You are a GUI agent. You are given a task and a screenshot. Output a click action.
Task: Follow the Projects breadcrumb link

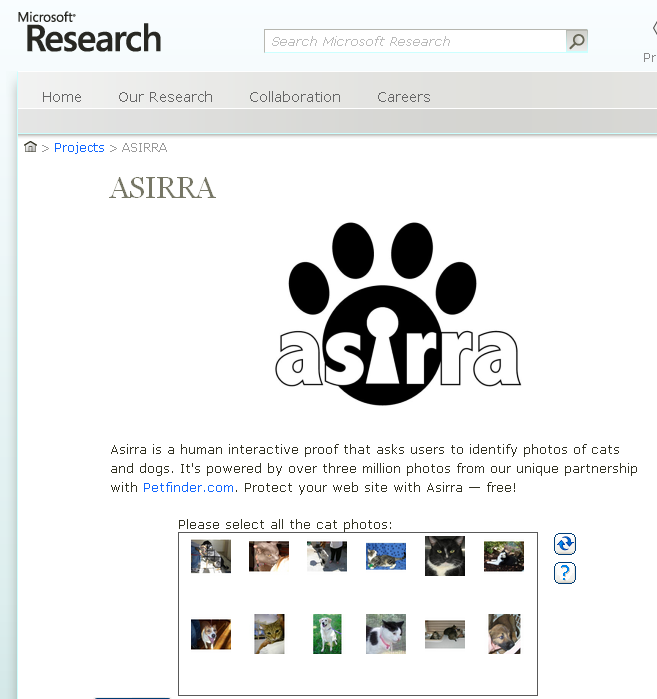coord(79,148)
